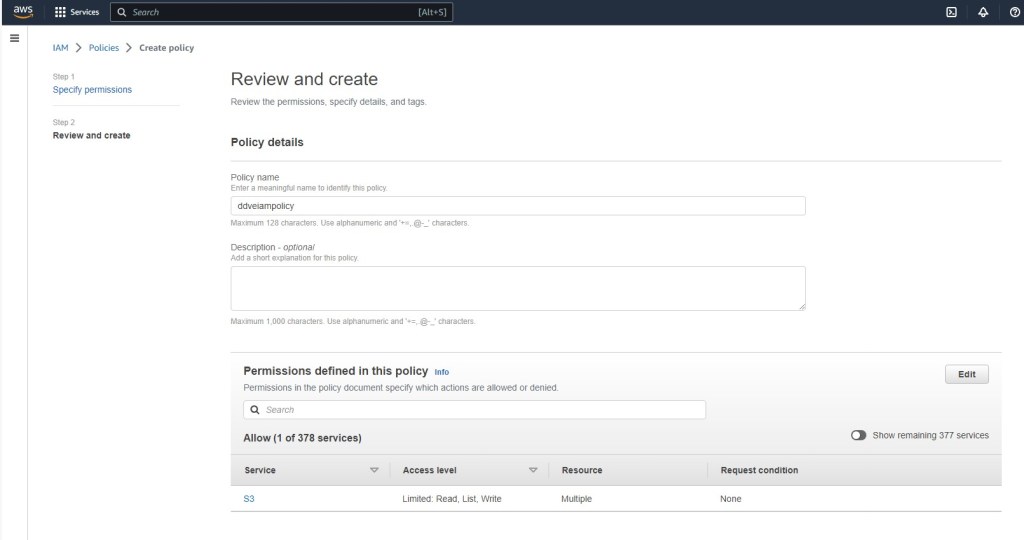The height and width of the screenshot is (540, 1024).
Task: Sort by Service column arrow
Action: tap(374, 470)
